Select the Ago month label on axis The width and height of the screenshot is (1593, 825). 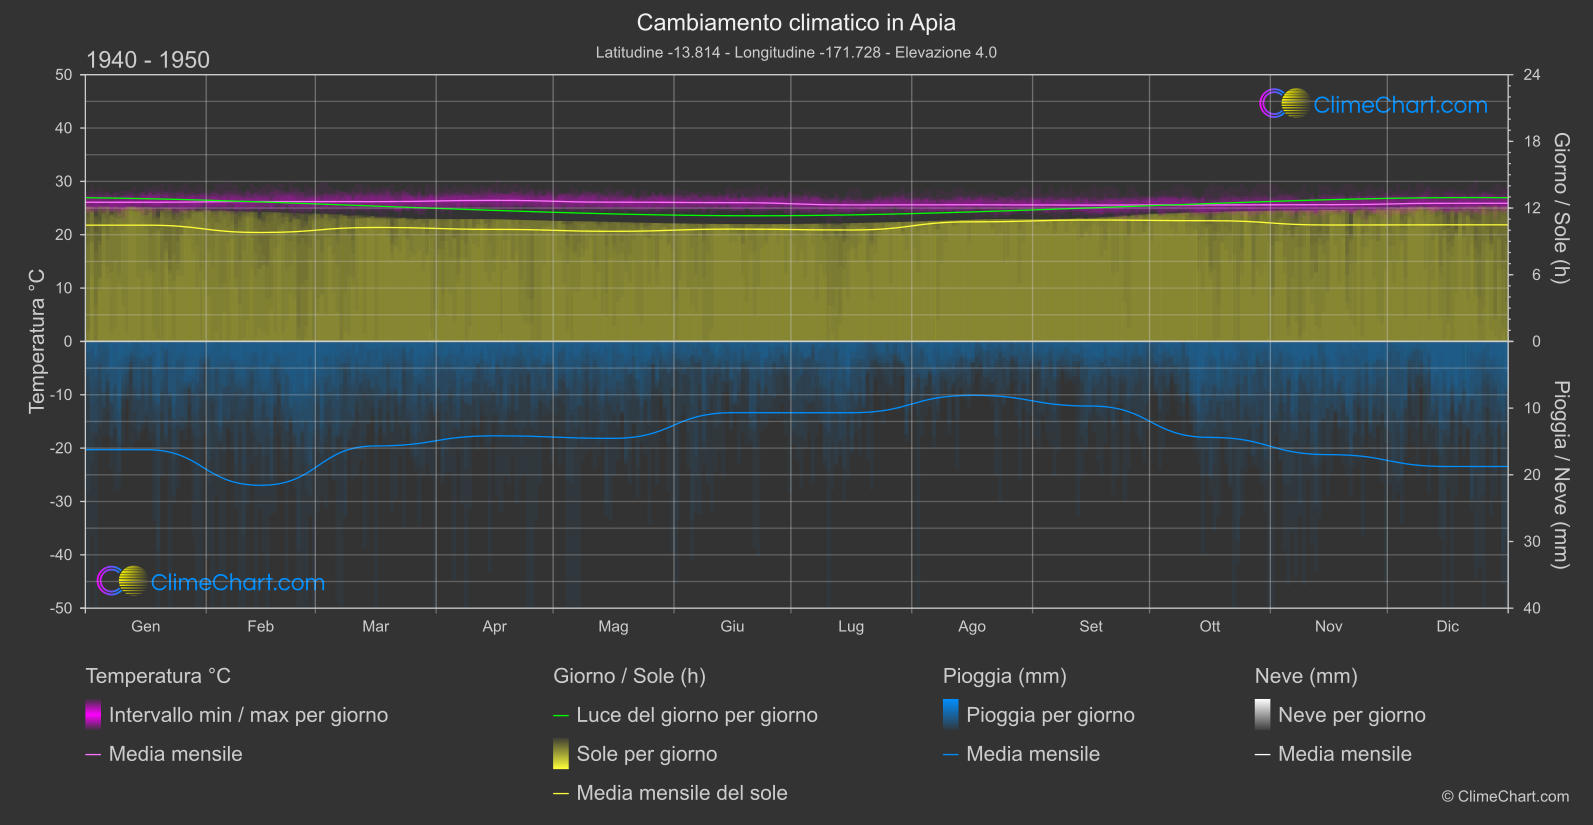972,626
